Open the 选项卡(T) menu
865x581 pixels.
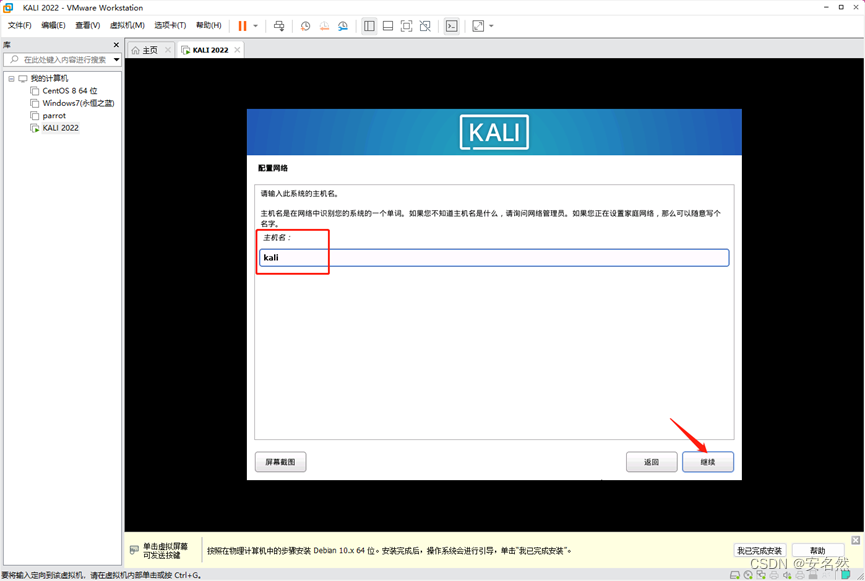tap(170, 25)
